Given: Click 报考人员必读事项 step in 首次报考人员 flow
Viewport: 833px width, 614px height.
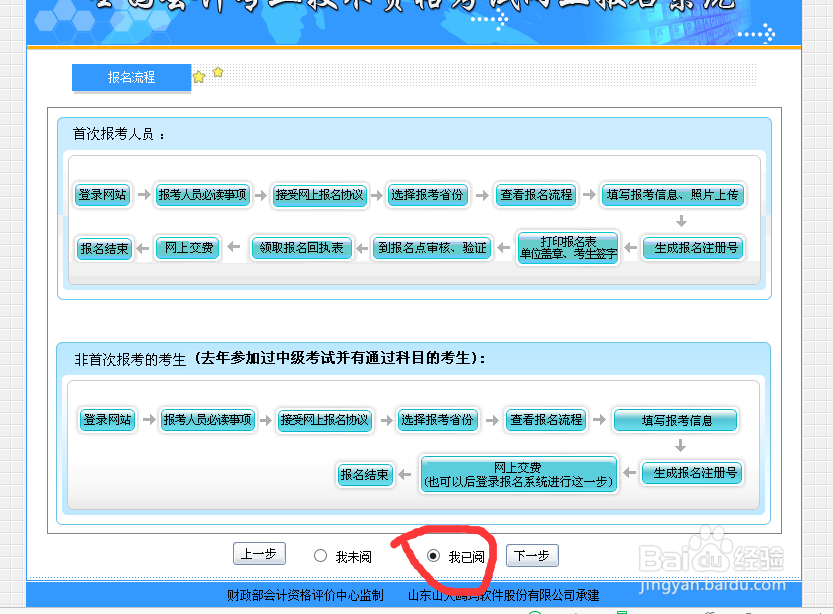Looking at the screenshot, I should [202, 195].
